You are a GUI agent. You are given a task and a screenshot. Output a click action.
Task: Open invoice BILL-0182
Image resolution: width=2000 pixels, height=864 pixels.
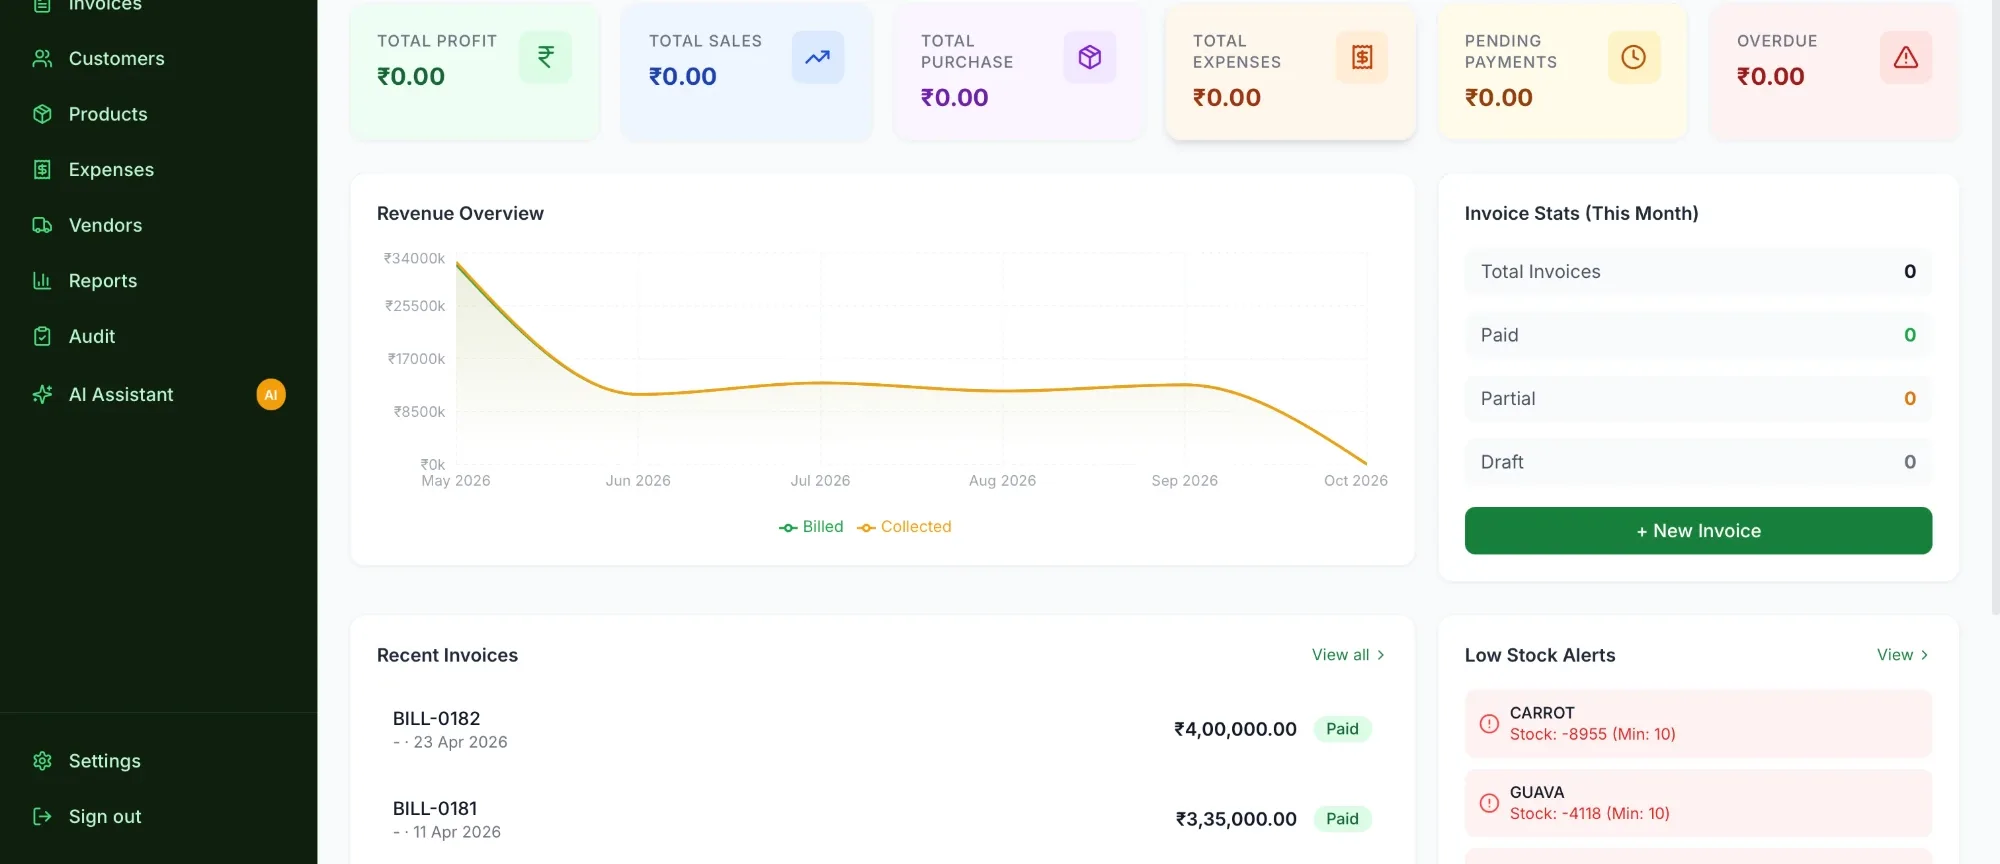(882, 729)
